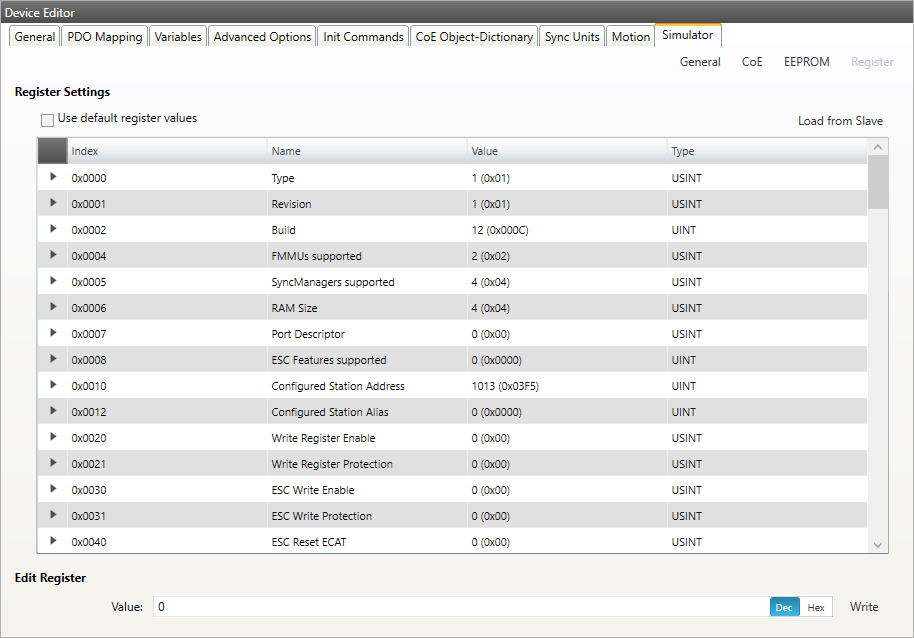Switch to CoE Object-Dictionary tab

click(x=474, y=37)
